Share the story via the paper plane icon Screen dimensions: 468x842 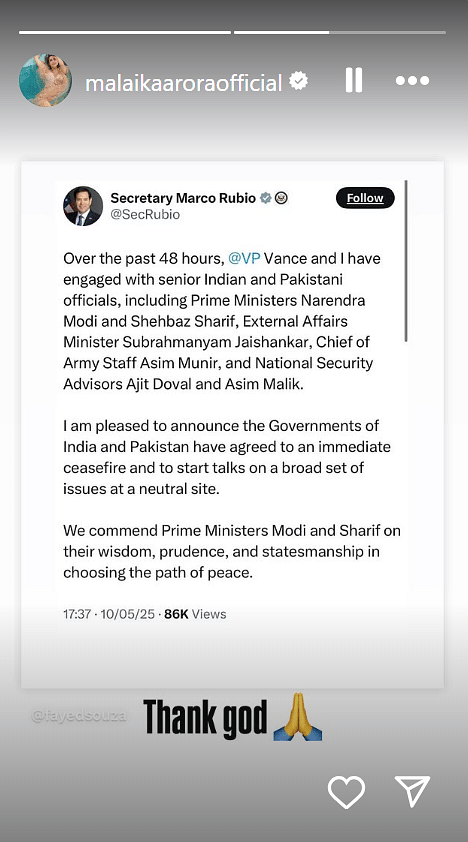pyautogui.click(x=413, y=792)
